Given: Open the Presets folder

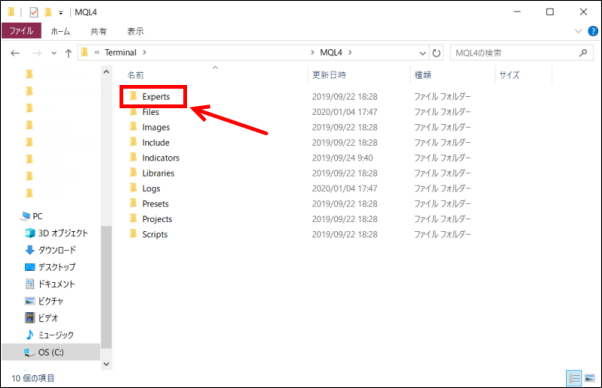Looking at the screenshot, I should 155,204.
